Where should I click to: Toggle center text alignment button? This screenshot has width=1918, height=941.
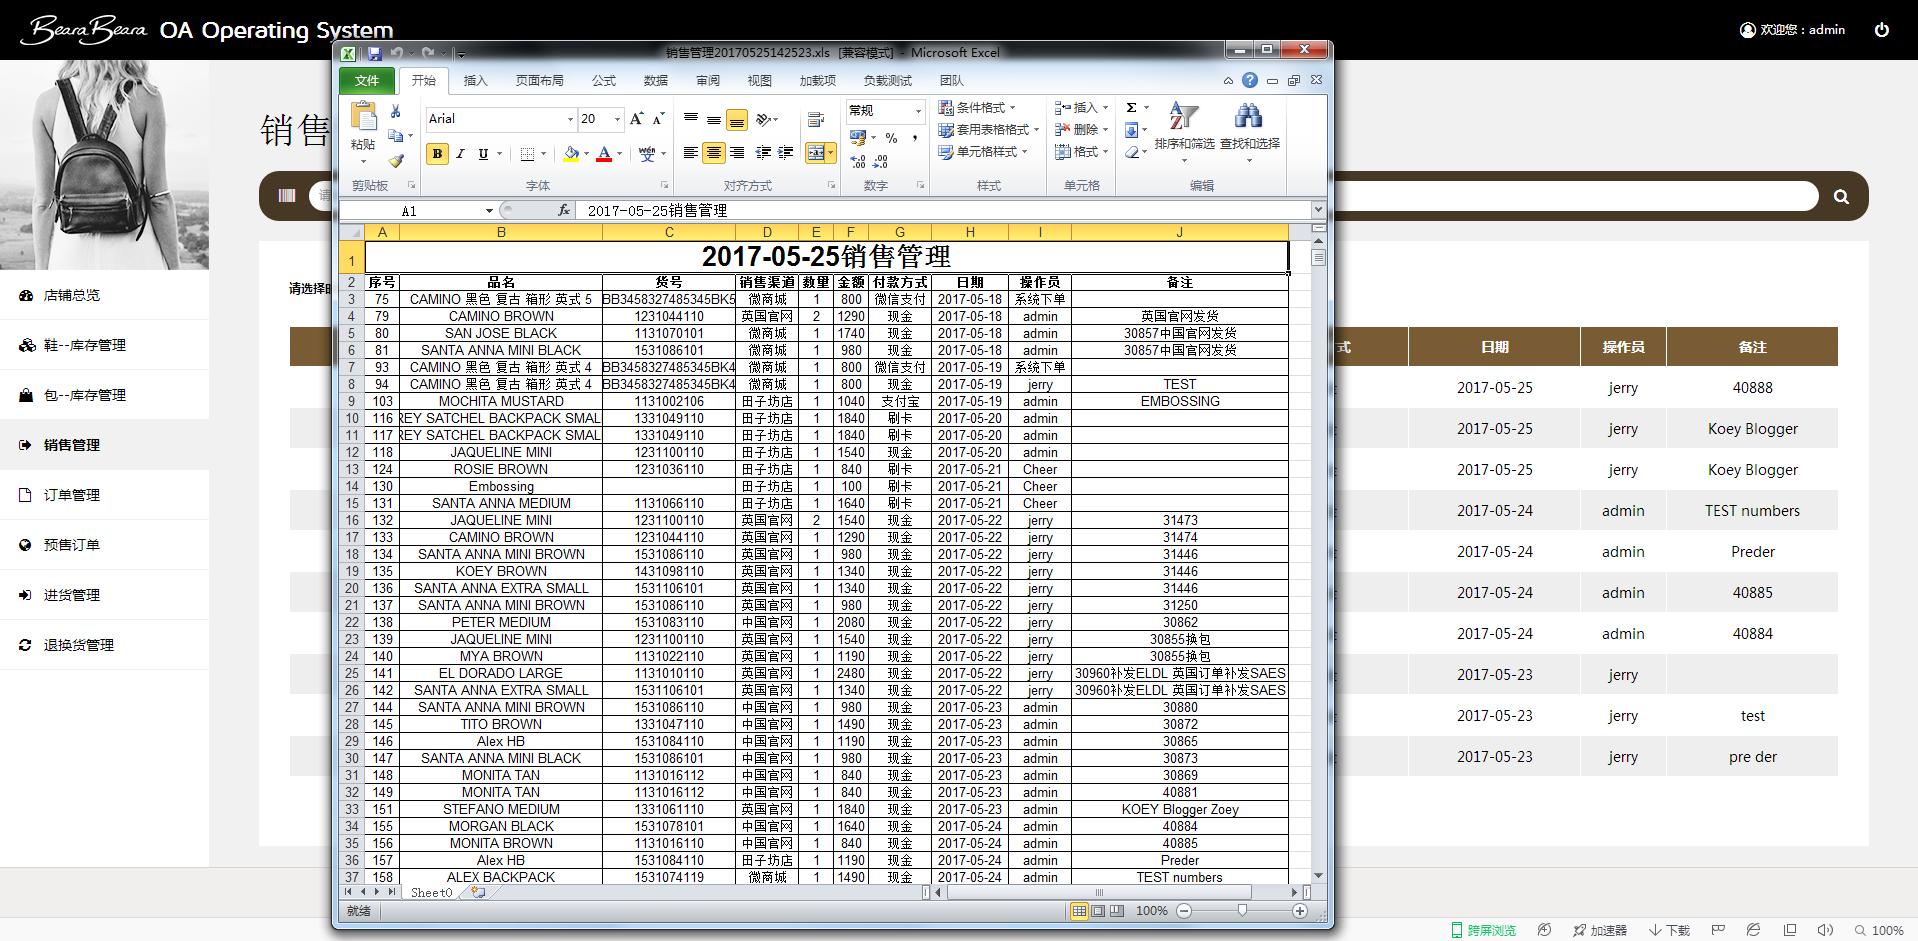(x=713, y=153)
